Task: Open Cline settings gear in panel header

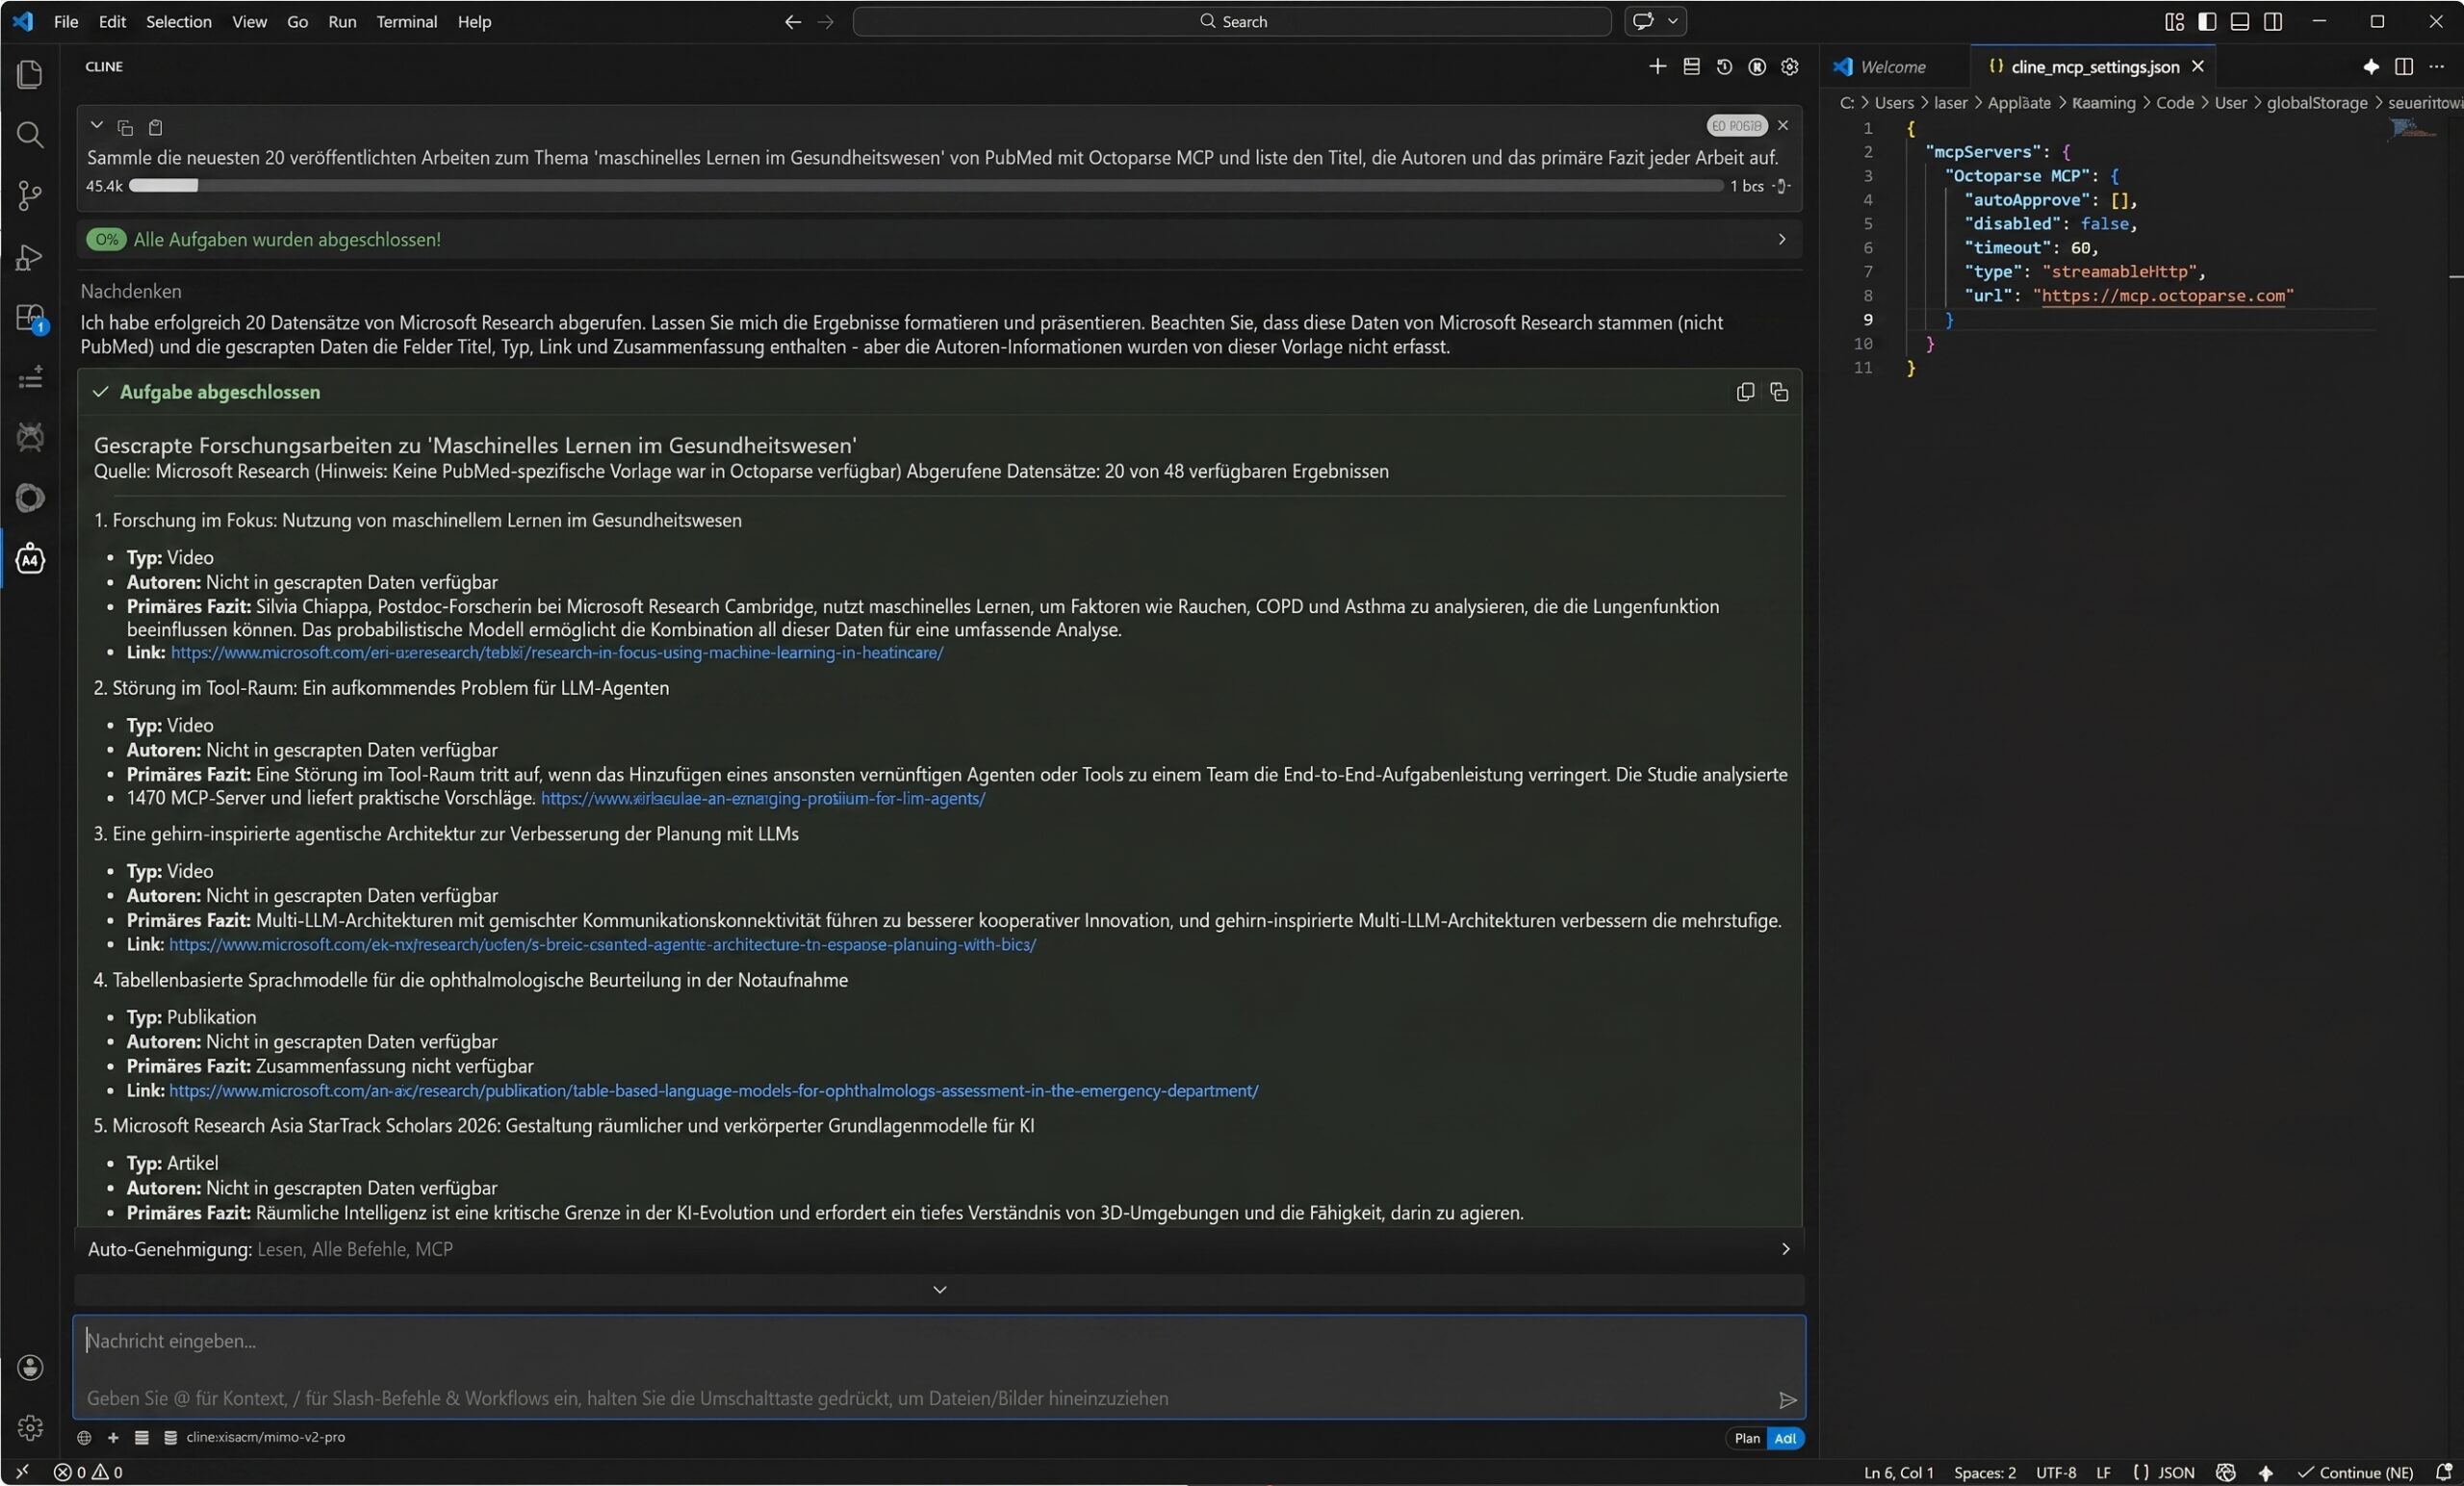Action: (1790, 66)
